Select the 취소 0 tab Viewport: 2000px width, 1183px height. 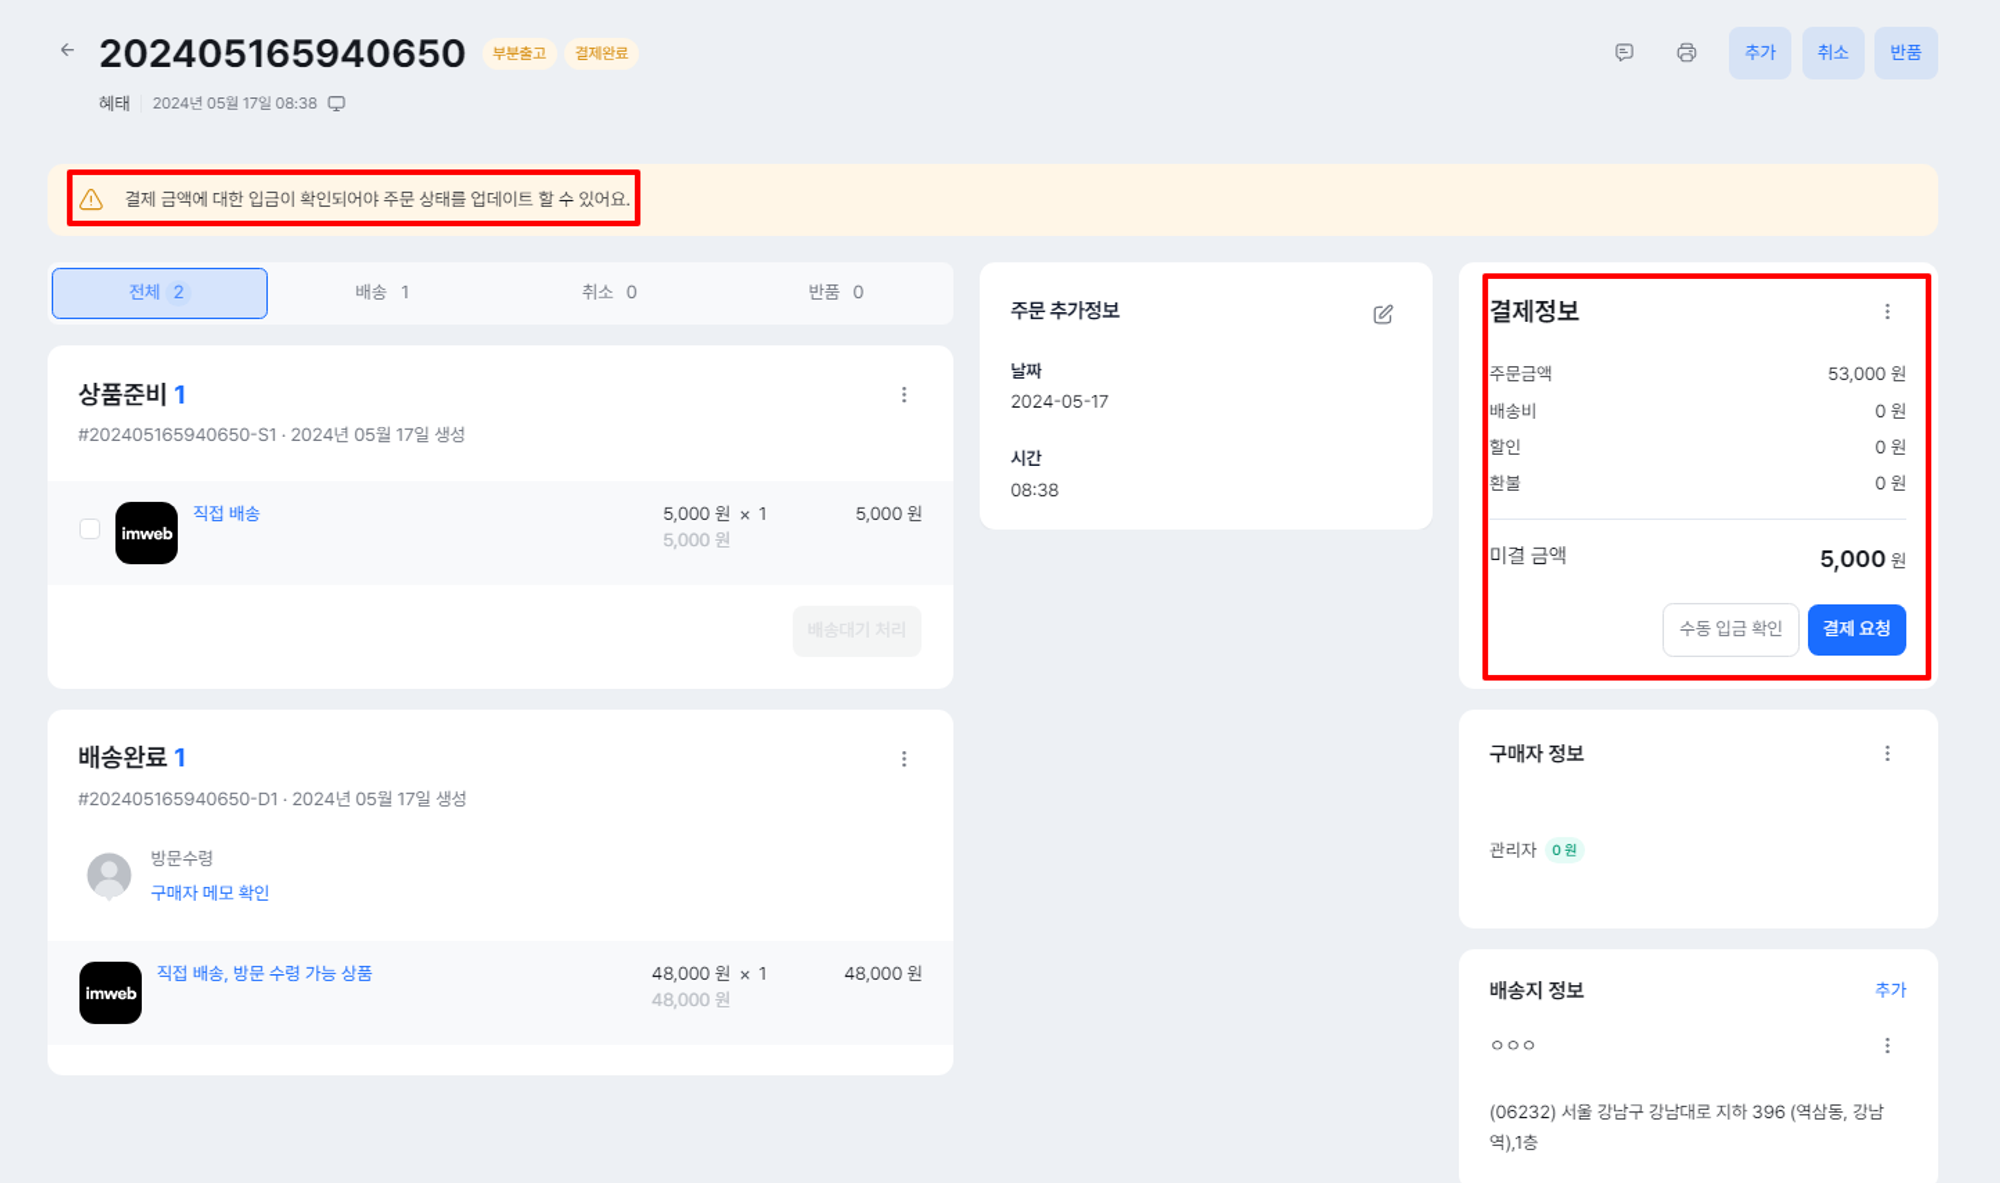[x=609, y=292]
